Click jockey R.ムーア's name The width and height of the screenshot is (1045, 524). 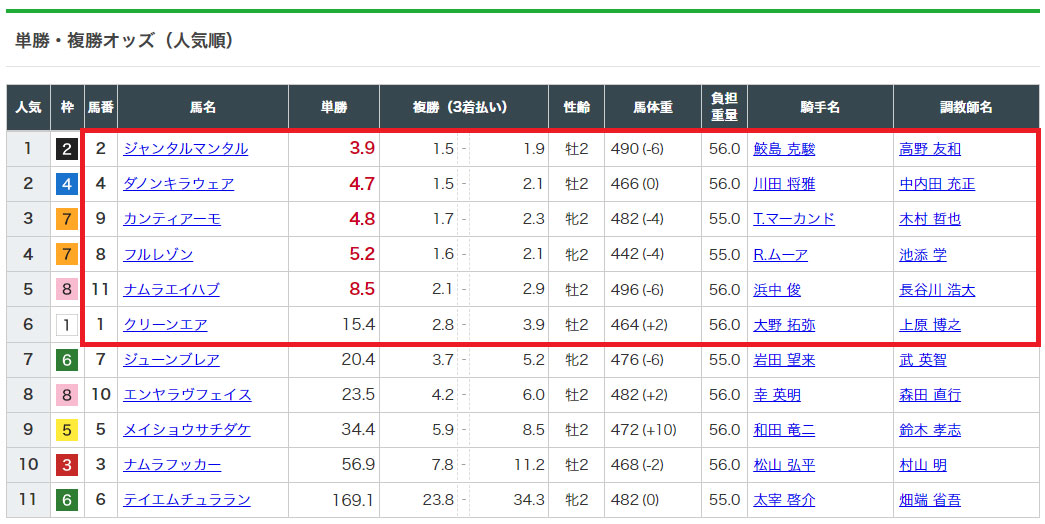pos(780,254)
